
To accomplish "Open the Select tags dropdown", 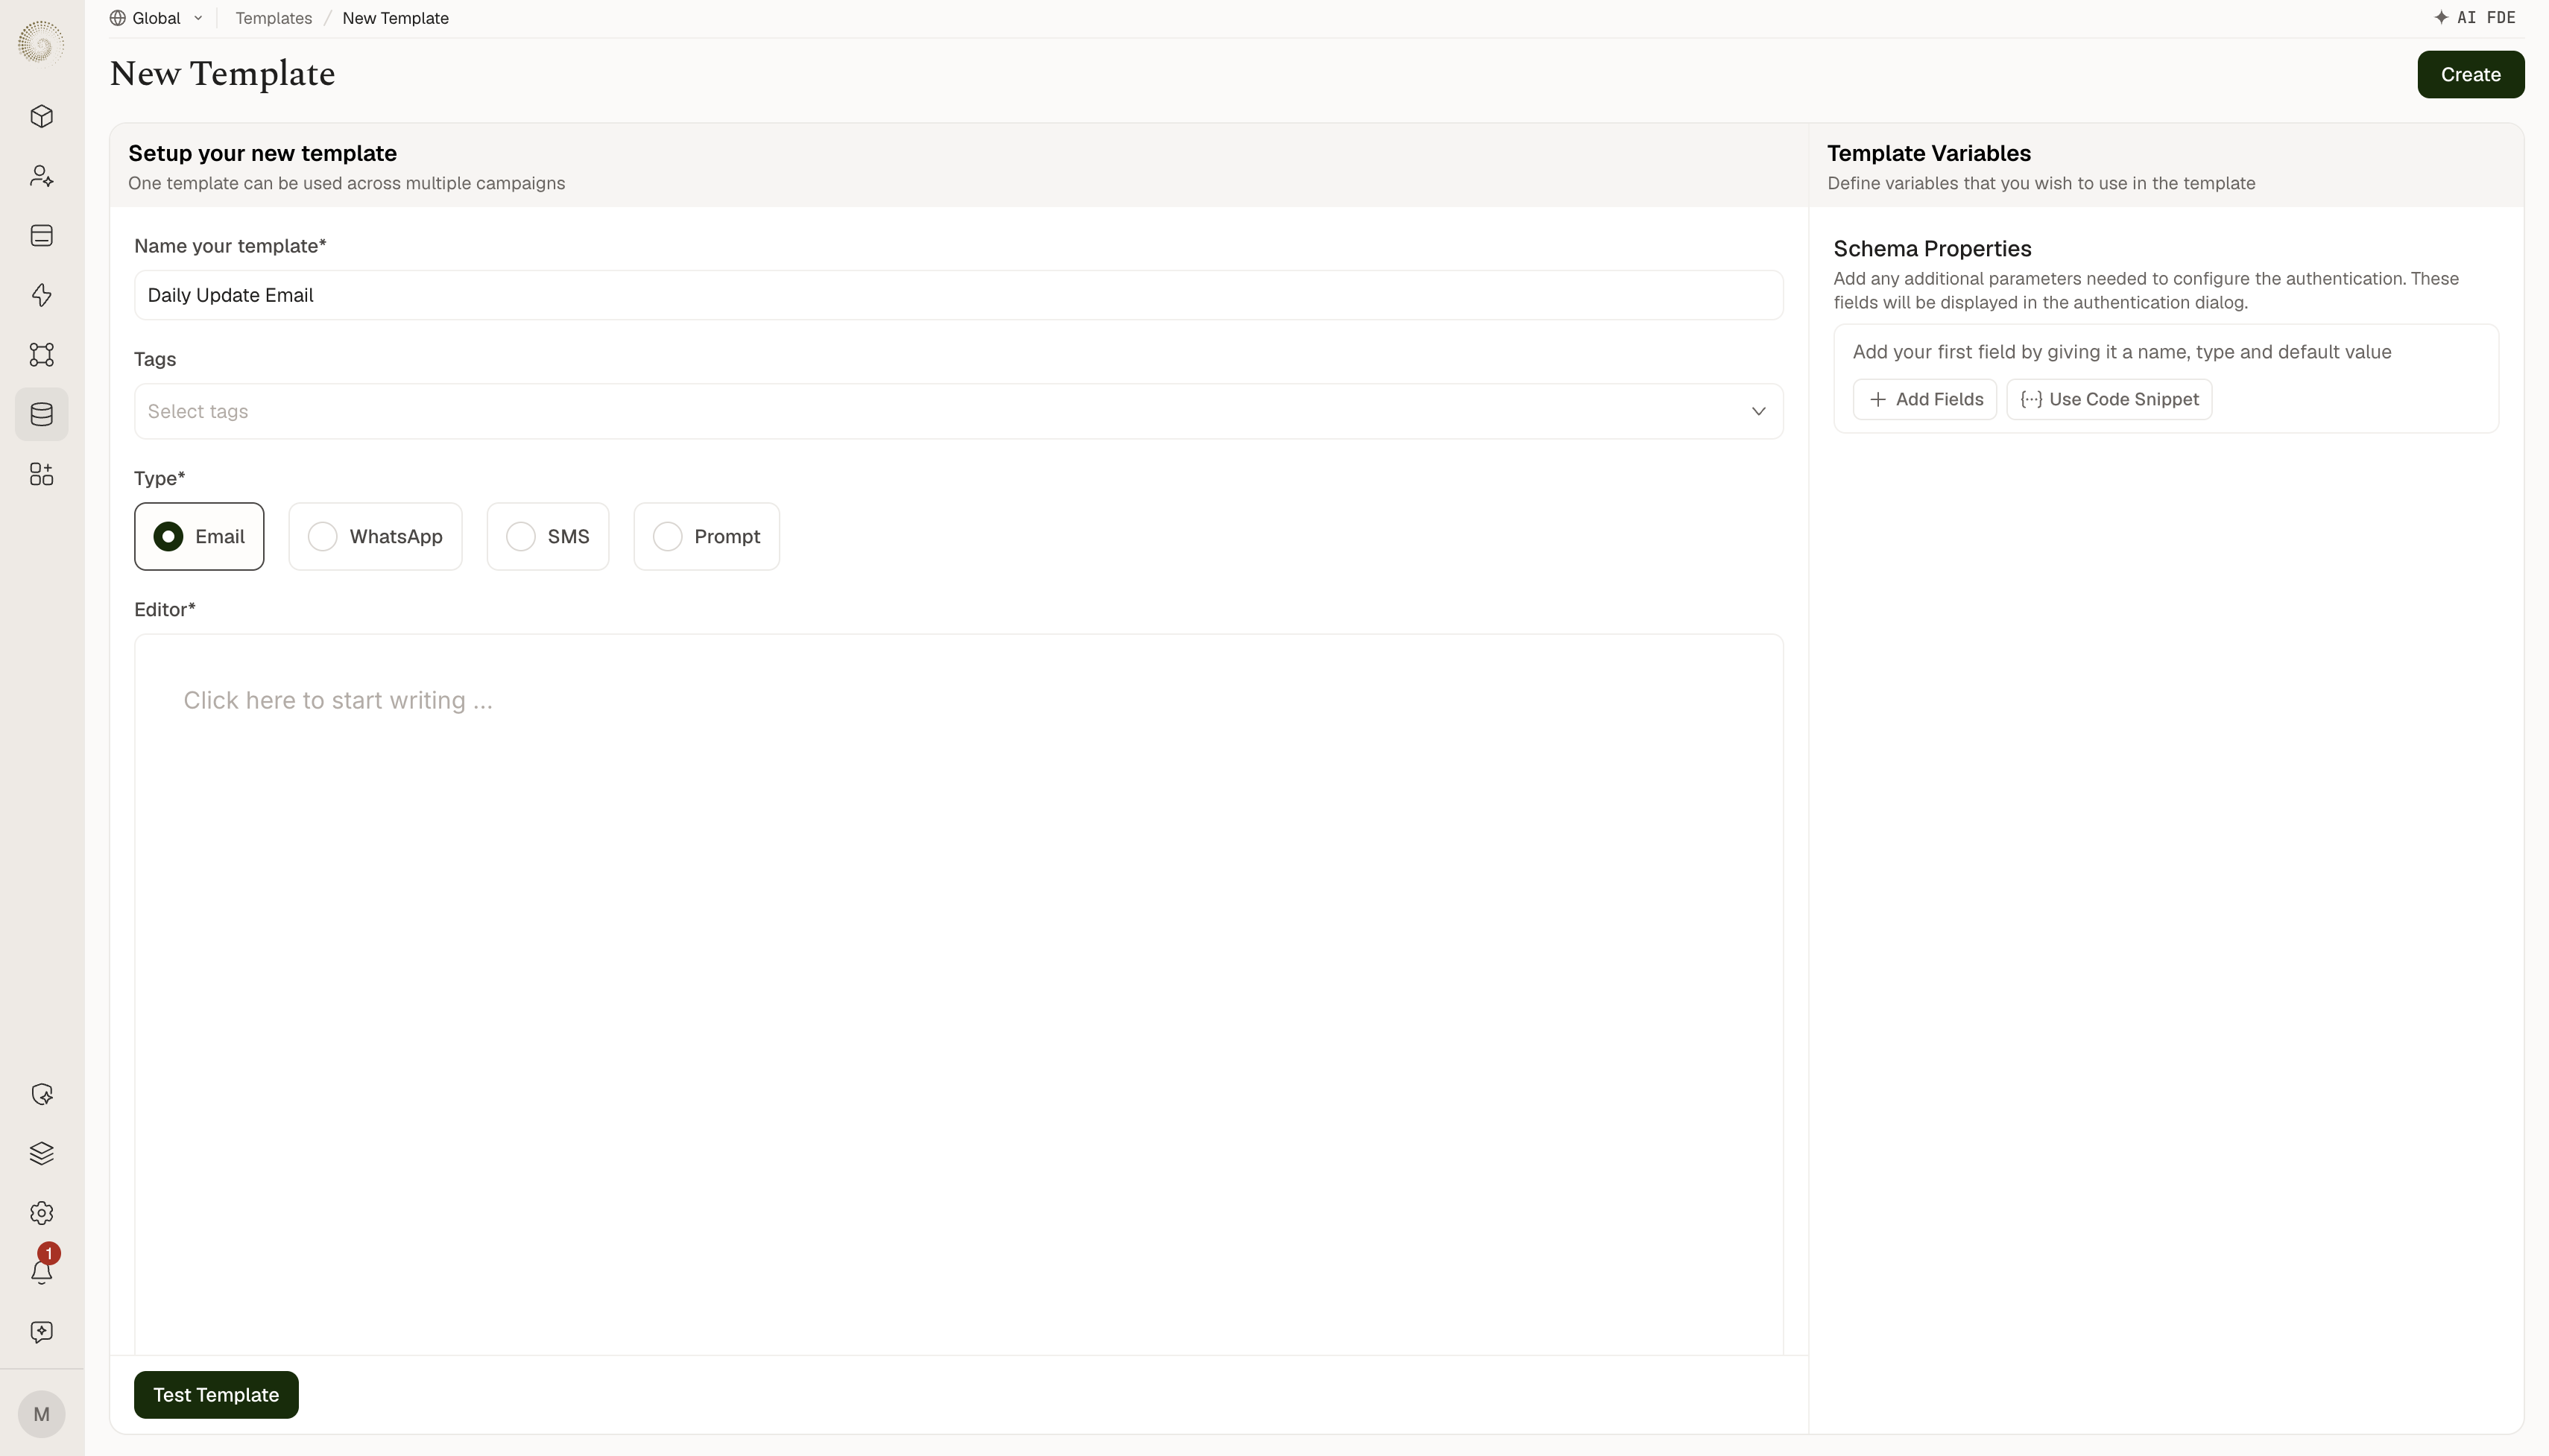I will (958, 411).
